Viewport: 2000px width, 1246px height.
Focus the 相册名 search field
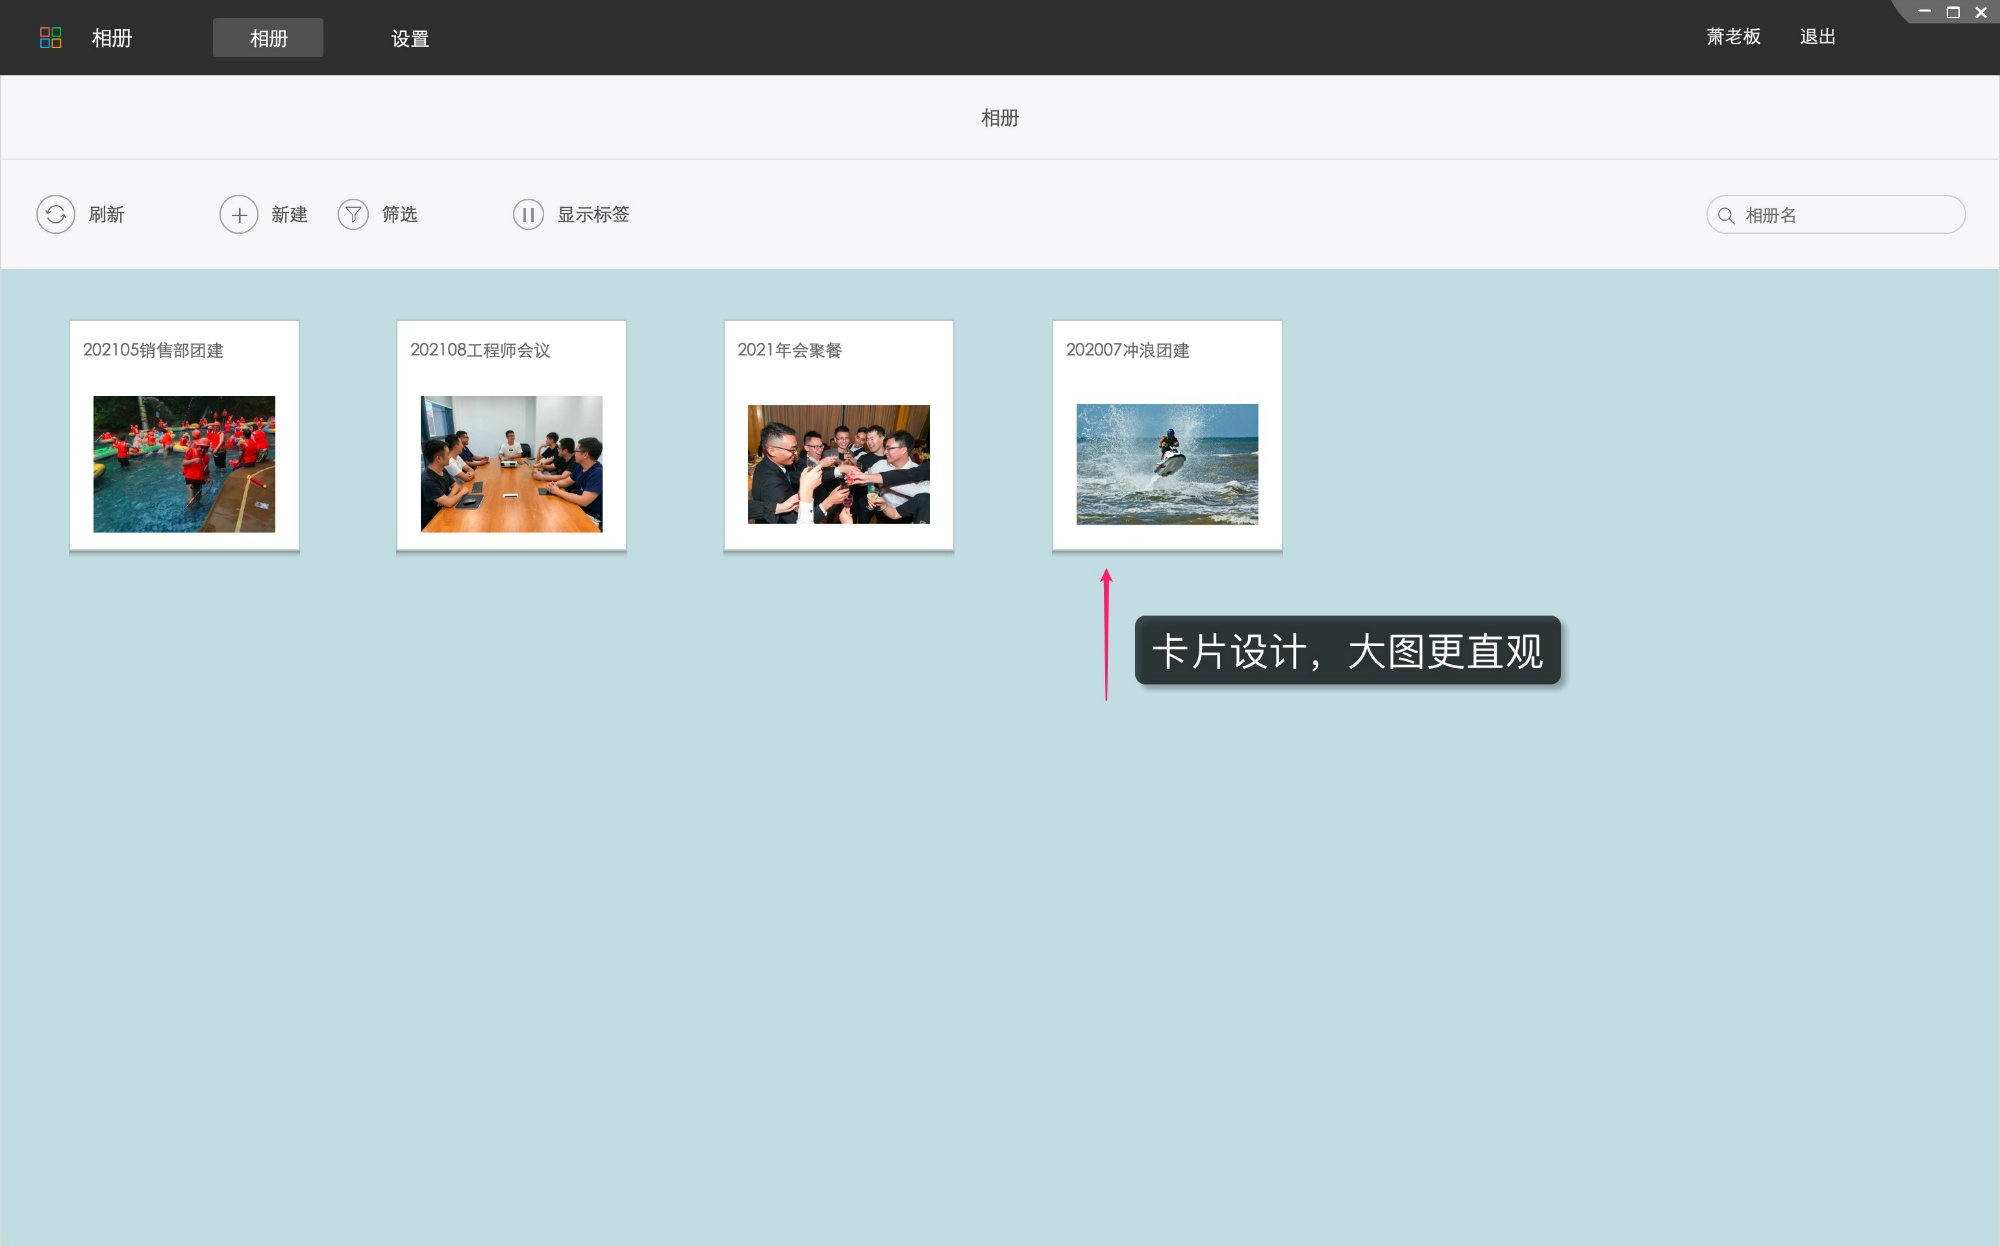click(1835, 215)
